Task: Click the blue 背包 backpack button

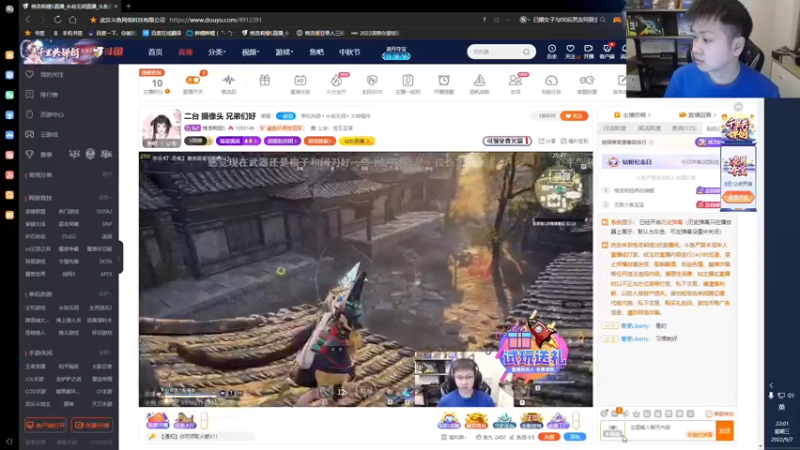Action: pos(574,437)
